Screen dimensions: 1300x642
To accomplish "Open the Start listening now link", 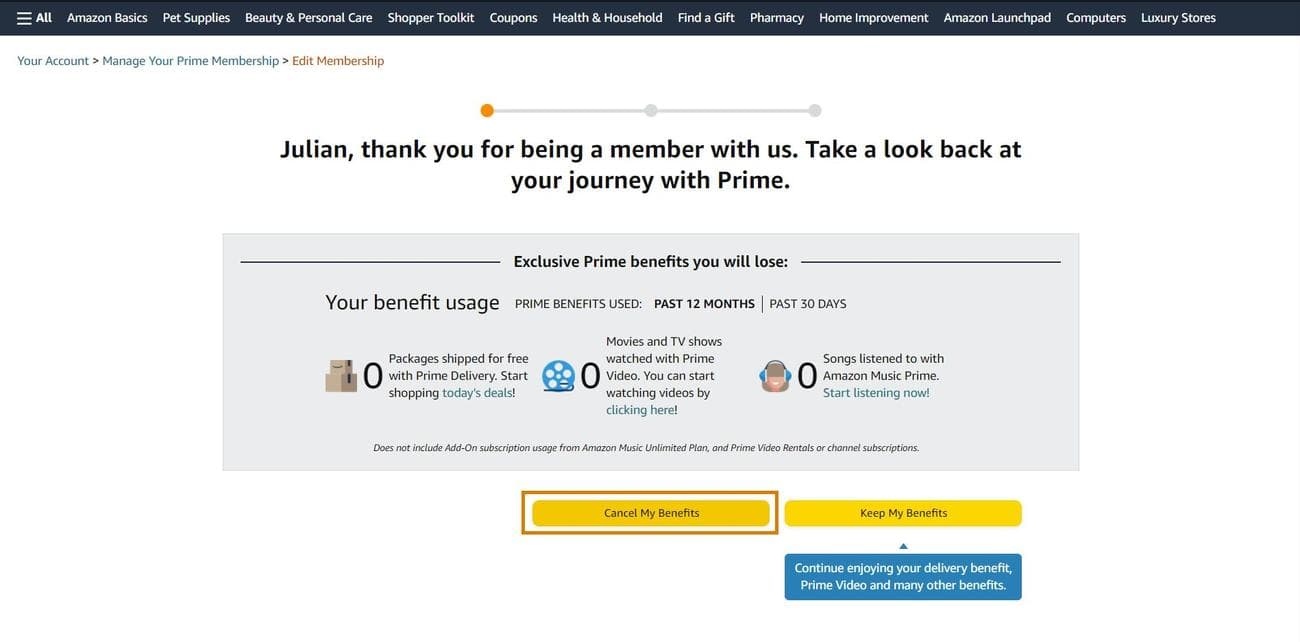I will coord(875,392).
